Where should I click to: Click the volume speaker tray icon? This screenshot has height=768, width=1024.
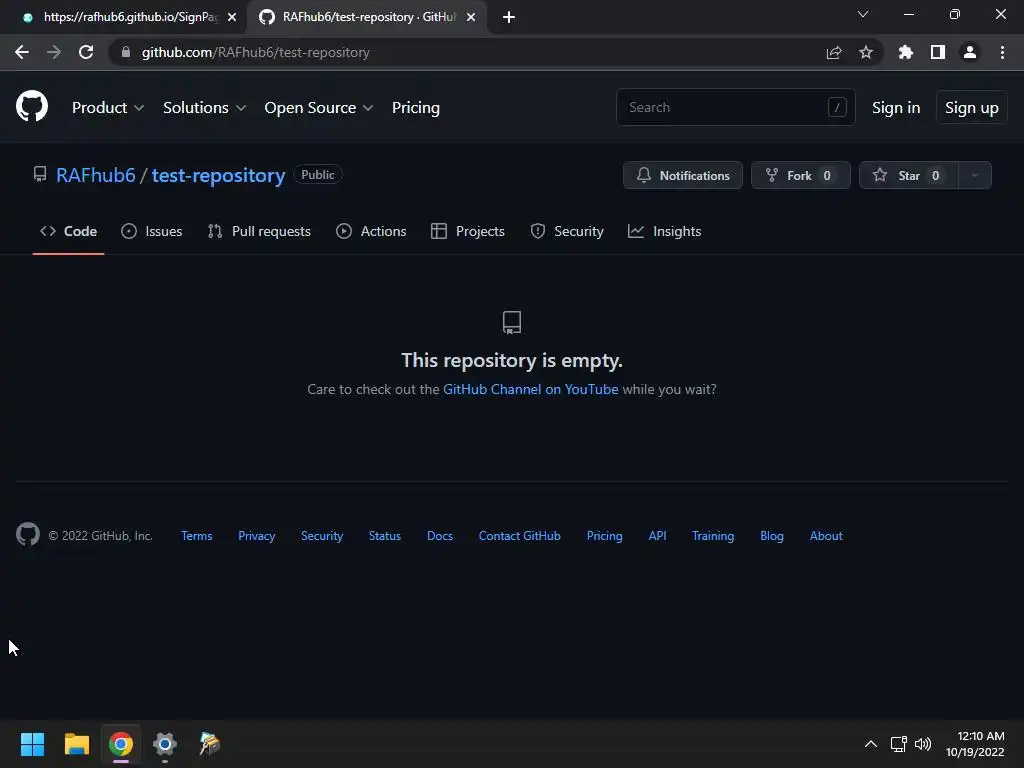click(923, 744)
